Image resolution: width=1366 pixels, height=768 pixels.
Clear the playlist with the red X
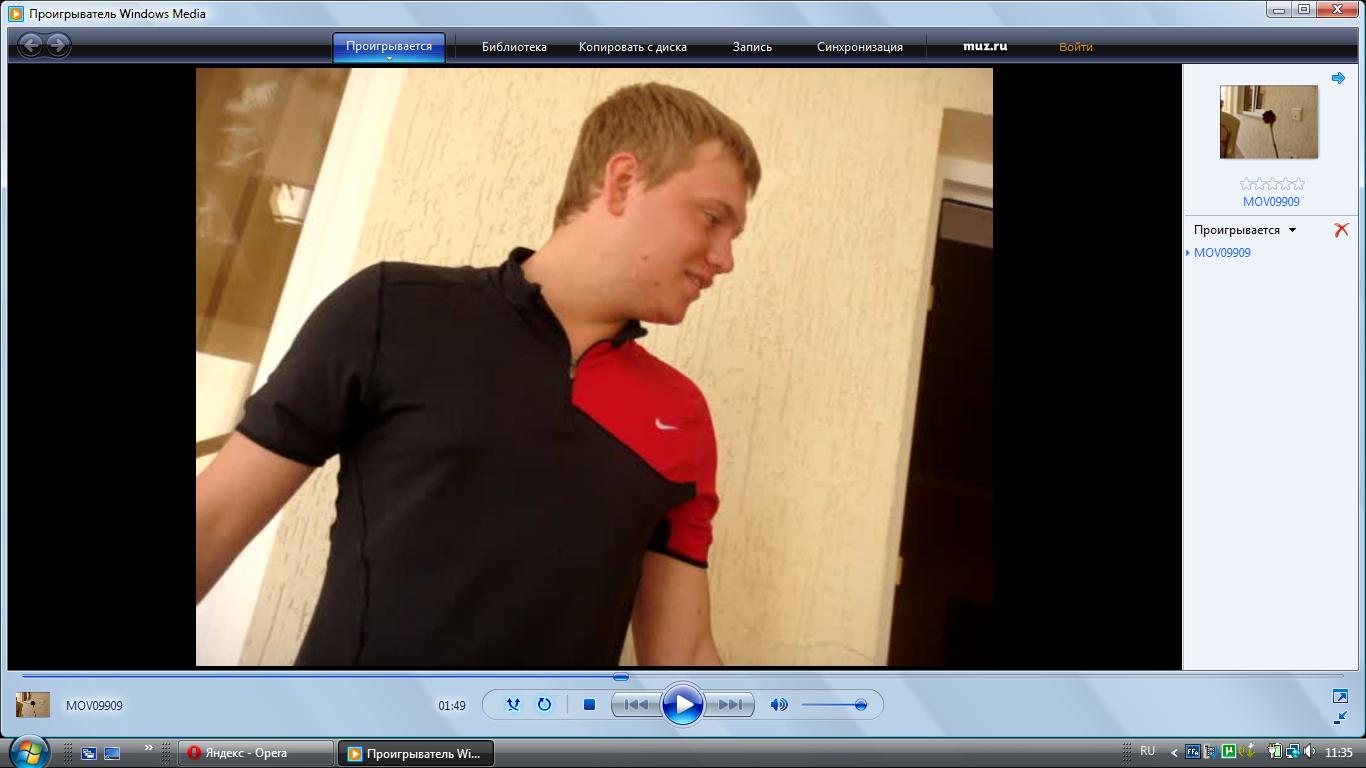1342,230
